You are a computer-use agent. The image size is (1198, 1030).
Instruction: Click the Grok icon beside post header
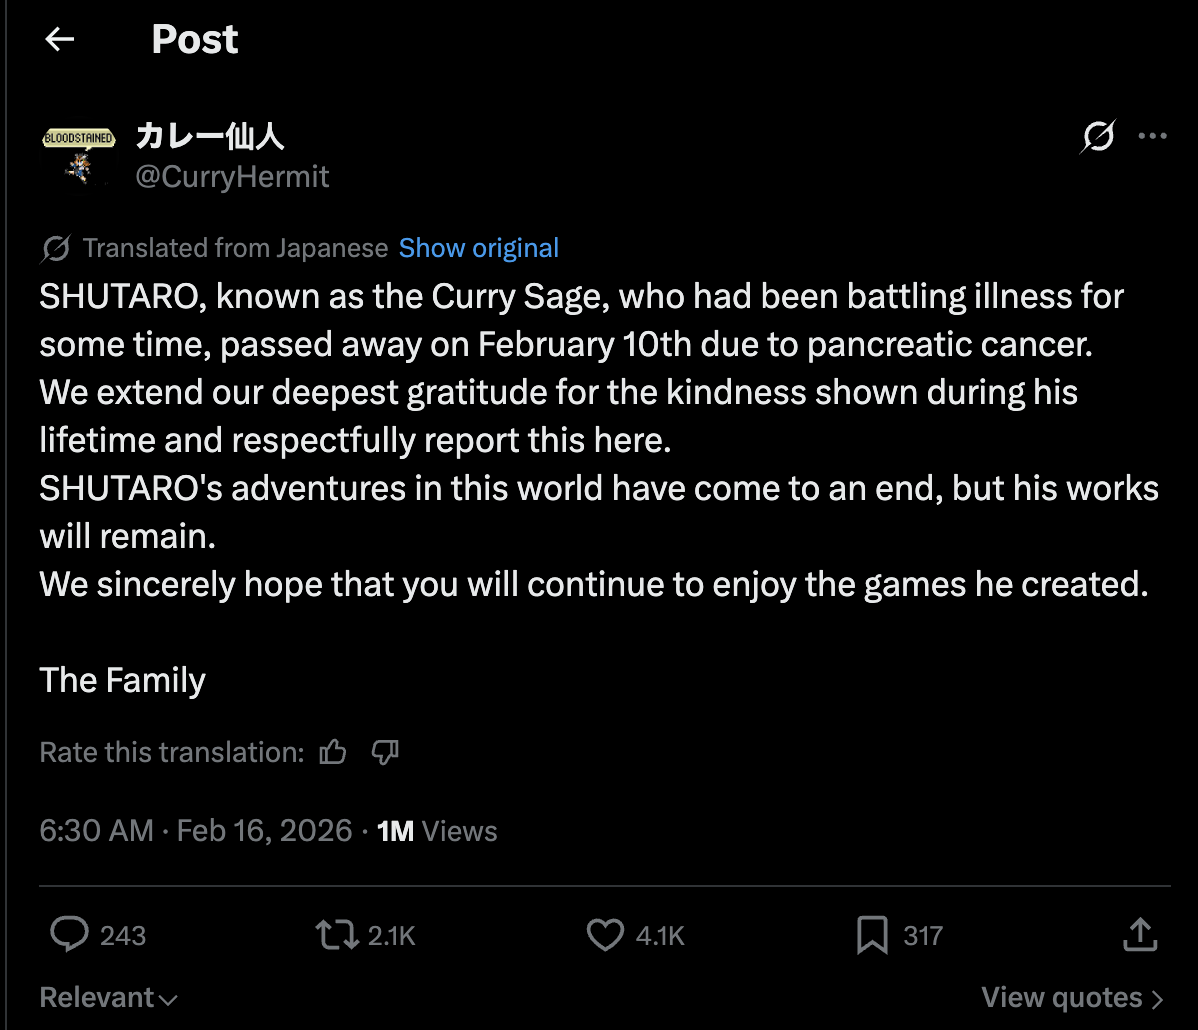click(1097, 137)
